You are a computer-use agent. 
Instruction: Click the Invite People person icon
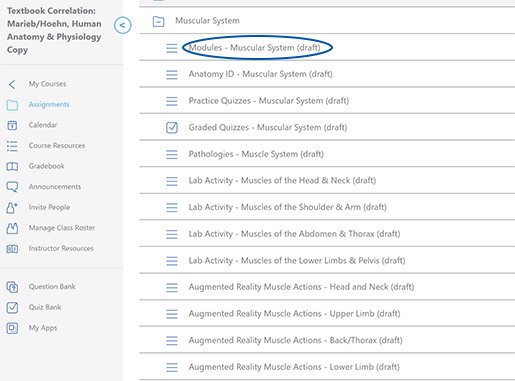[12, 208]
